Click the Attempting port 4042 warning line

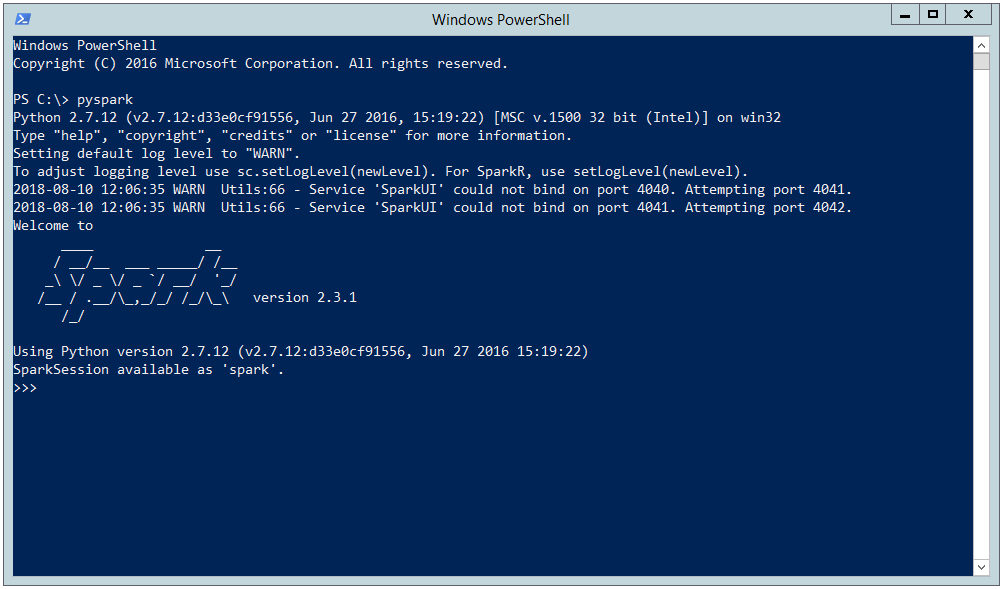[432, 208]
